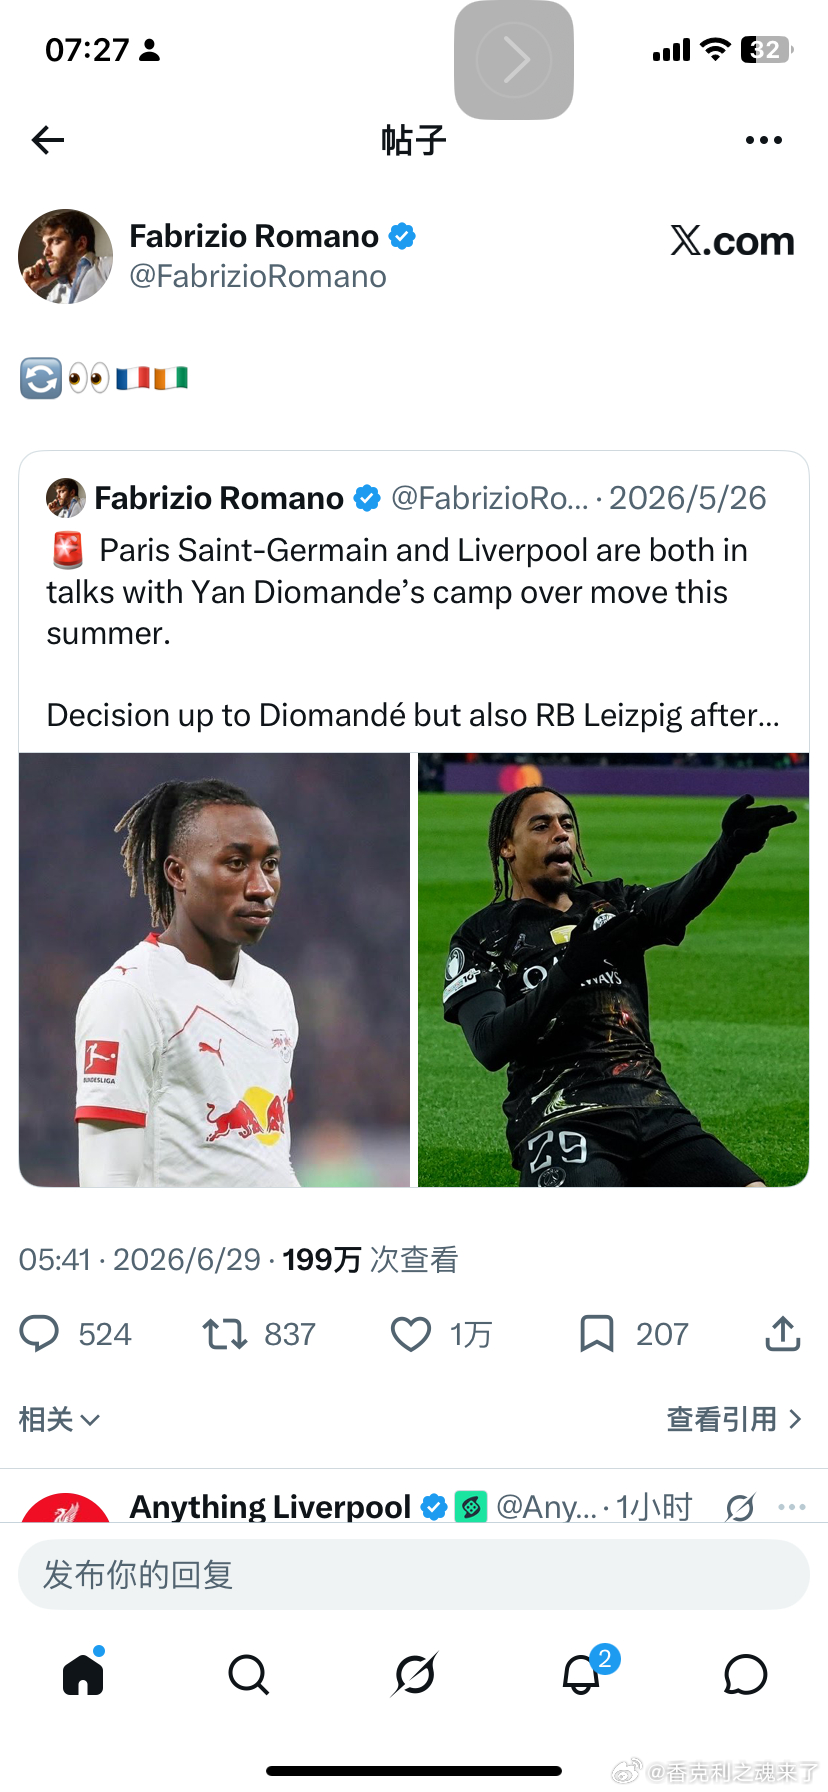Tap the retweet icon showing 837
This screenshot has height=1792, width=828.
coord(225,1334)
